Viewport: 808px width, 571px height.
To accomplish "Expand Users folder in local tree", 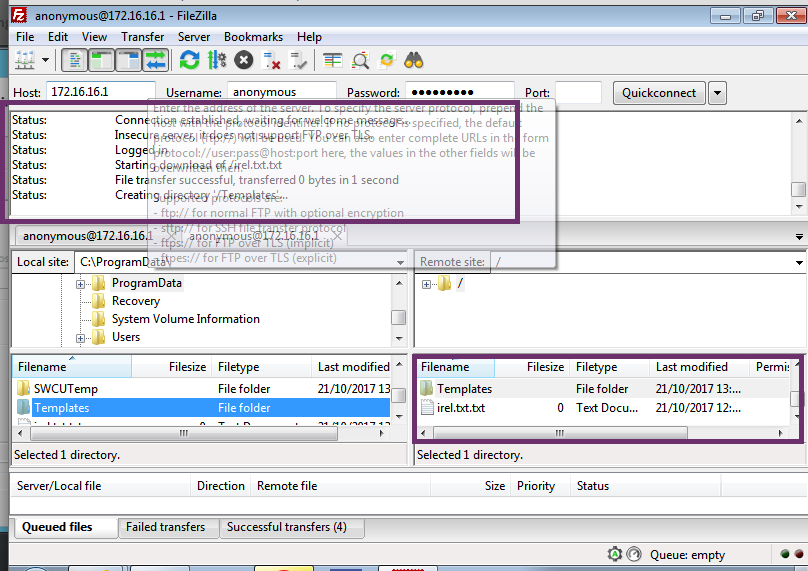I will click(80, 338).
